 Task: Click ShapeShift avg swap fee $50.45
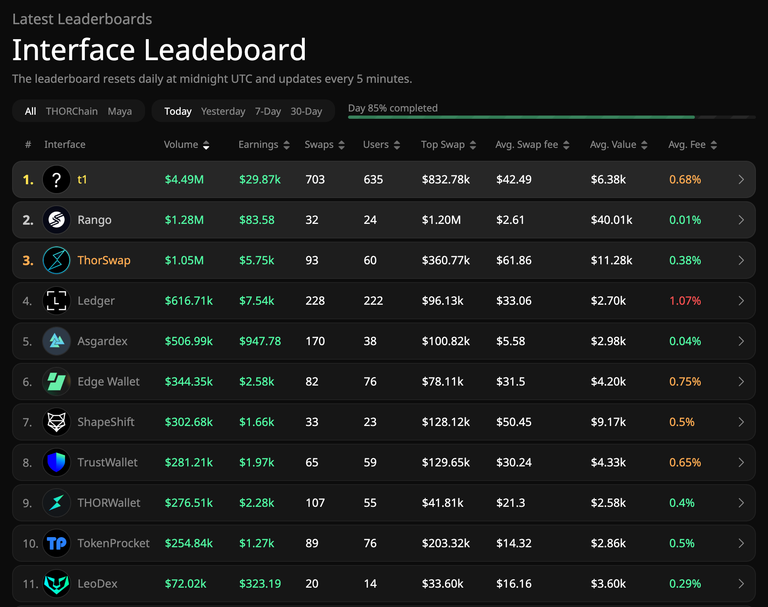(x=514, y=422)
